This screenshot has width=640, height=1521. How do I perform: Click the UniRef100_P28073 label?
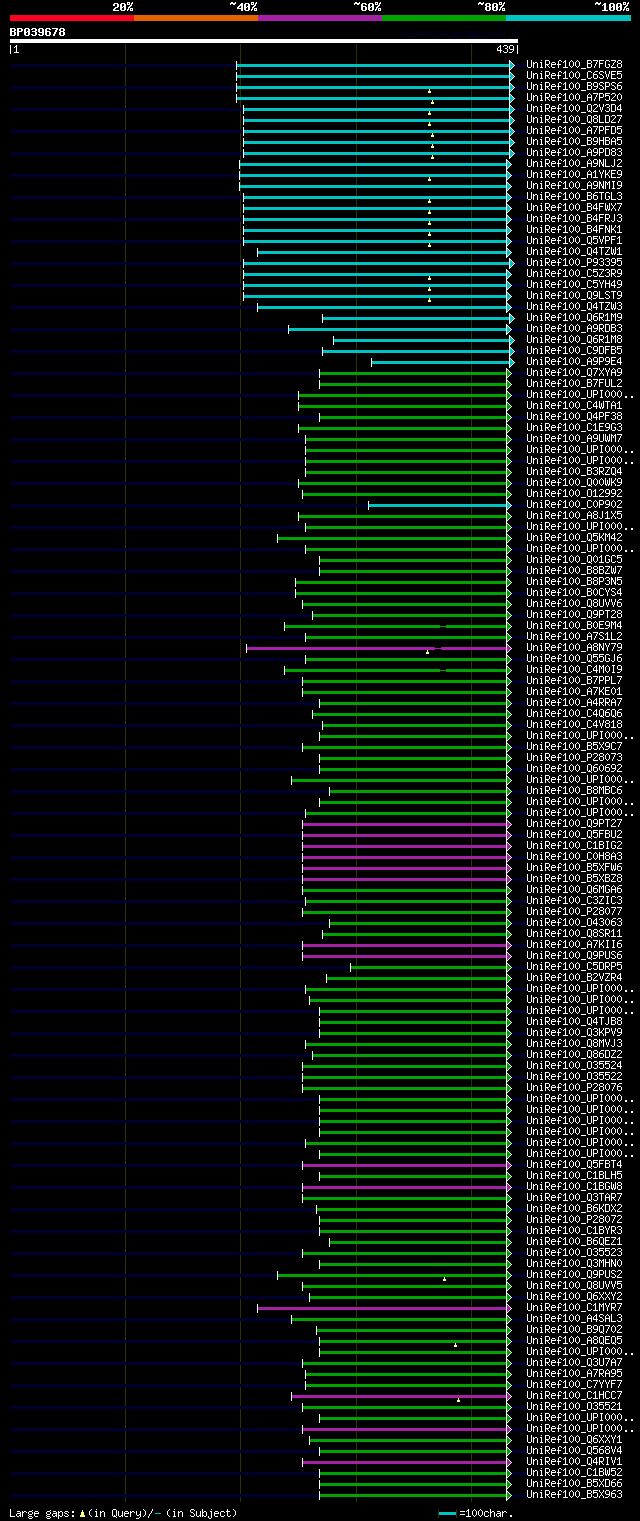click(x=574, y=757)
